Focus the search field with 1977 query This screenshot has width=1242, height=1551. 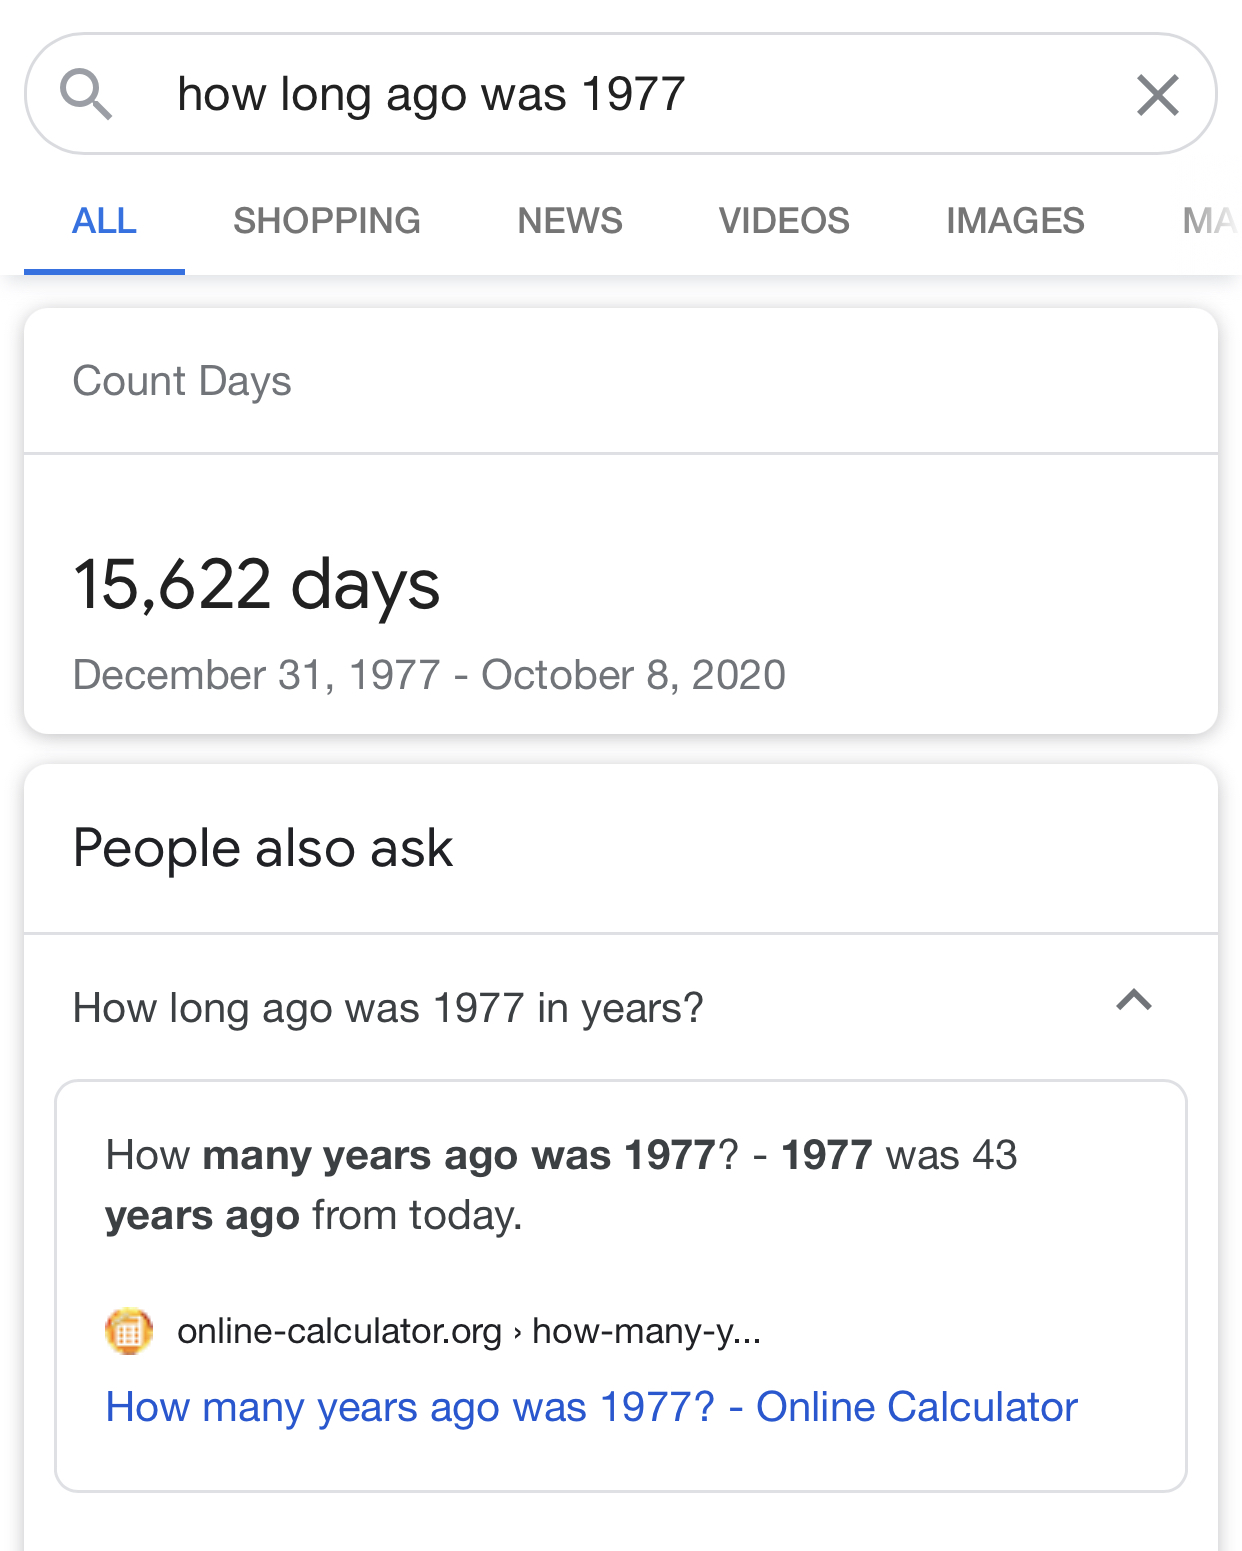point(620,94)
